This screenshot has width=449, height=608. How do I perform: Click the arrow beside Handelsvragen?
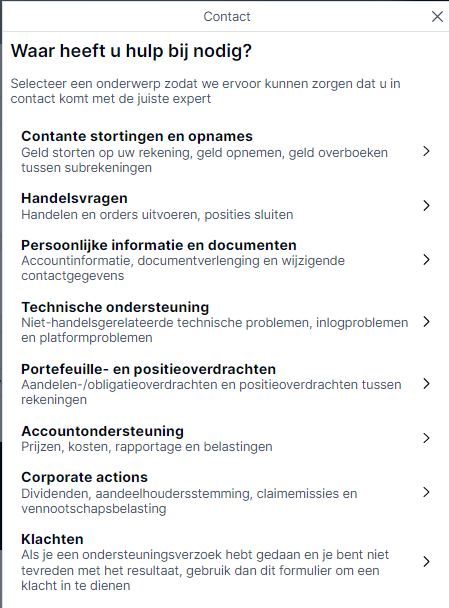(x=426, y=206)
